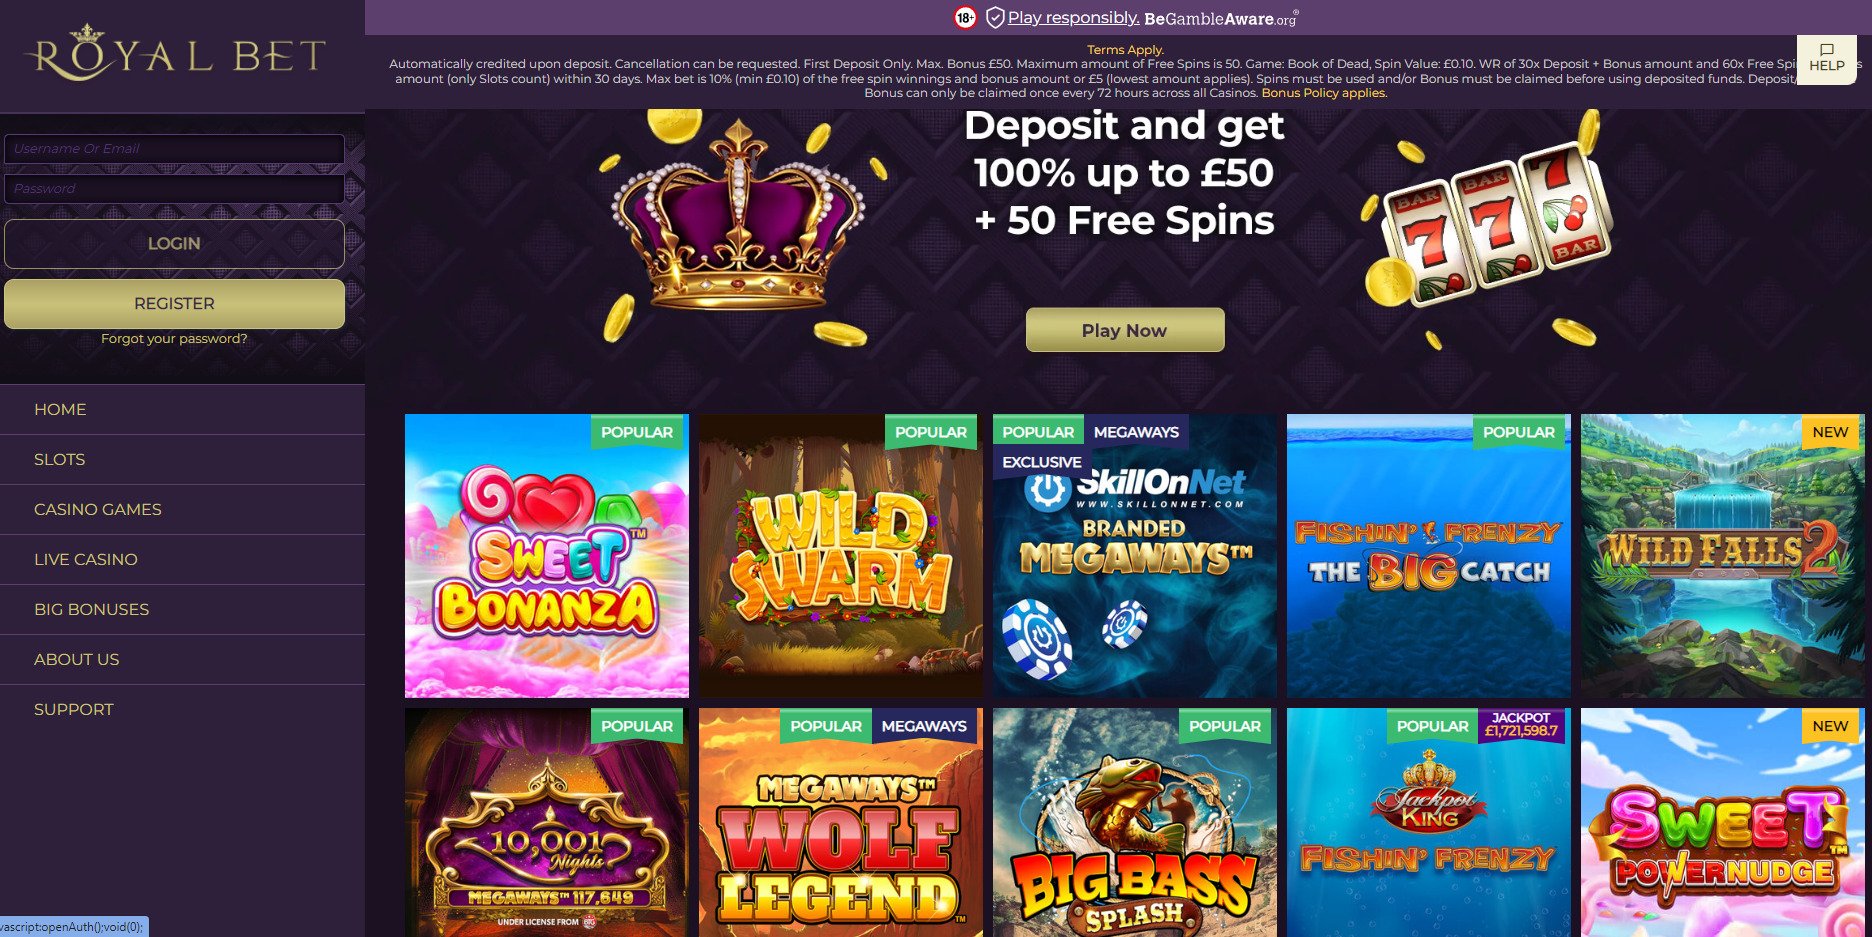
Task: Open the Help chat icon
Action: point(1826,59)
